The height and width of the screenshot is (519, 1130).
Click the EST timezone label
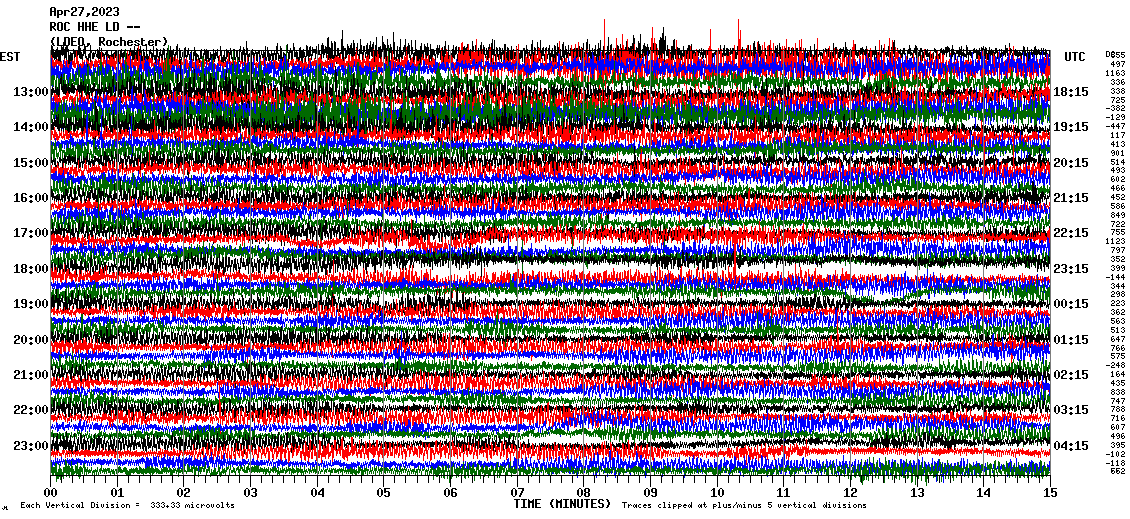(10, 57)
